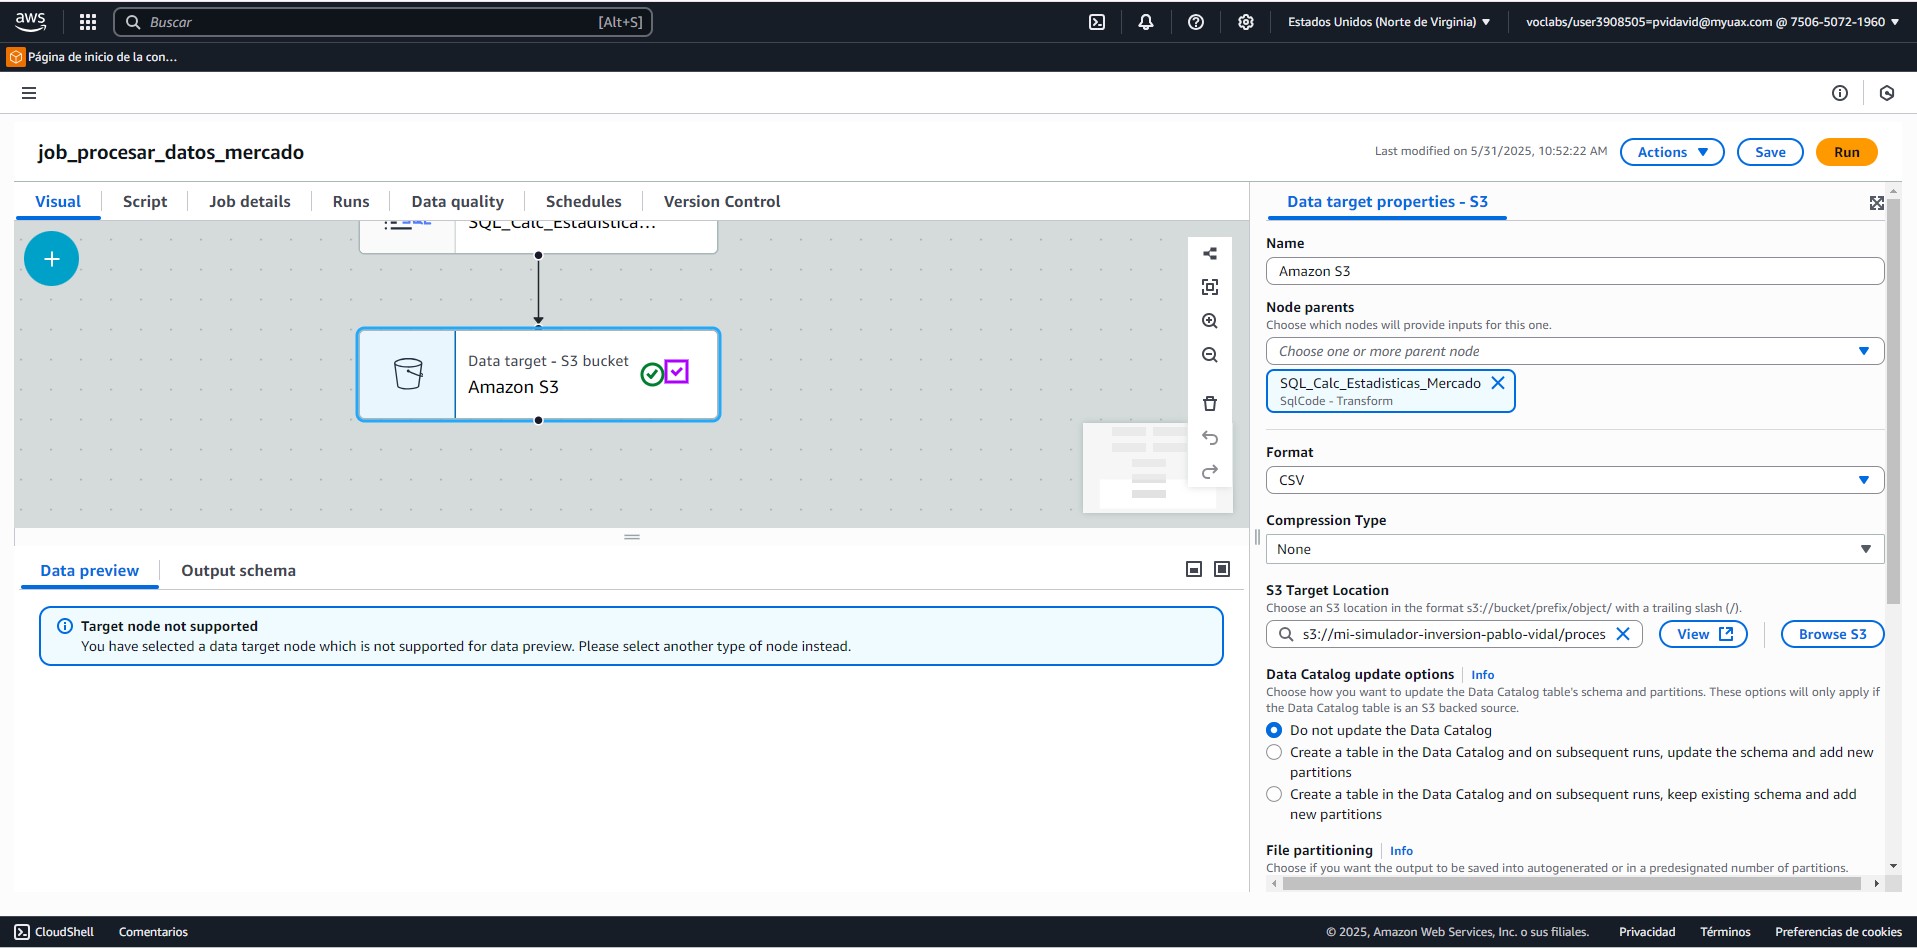The height and width of the screenshot is (948, 1917).
Task: Select Do not update the Data Catalog
Action: [x=1274, y=730]
